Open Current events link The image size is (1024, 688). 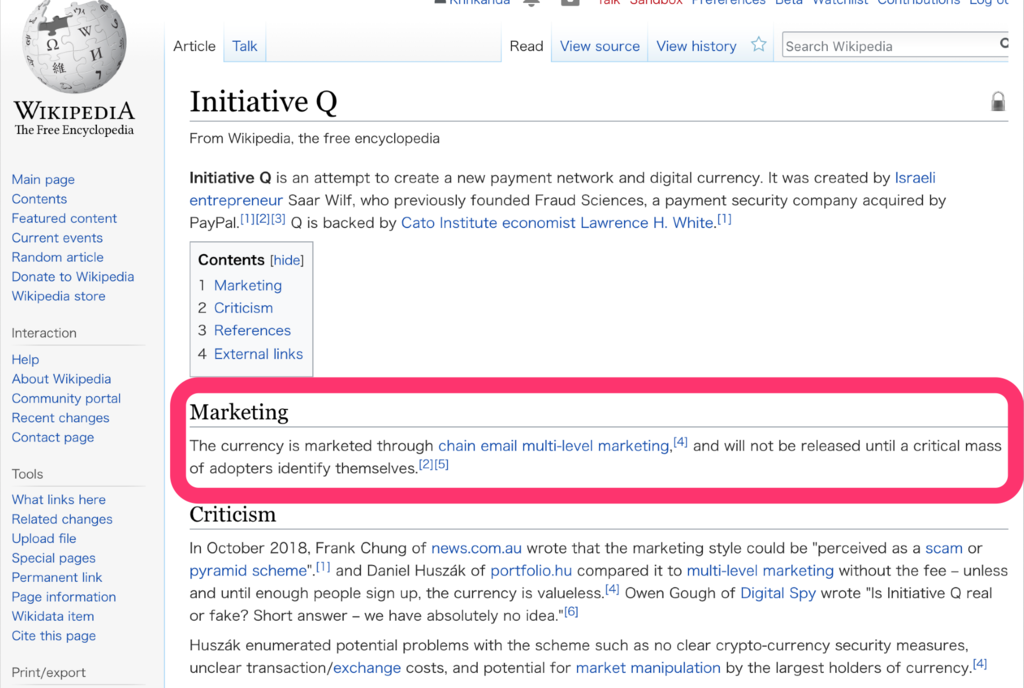(57, 238)
